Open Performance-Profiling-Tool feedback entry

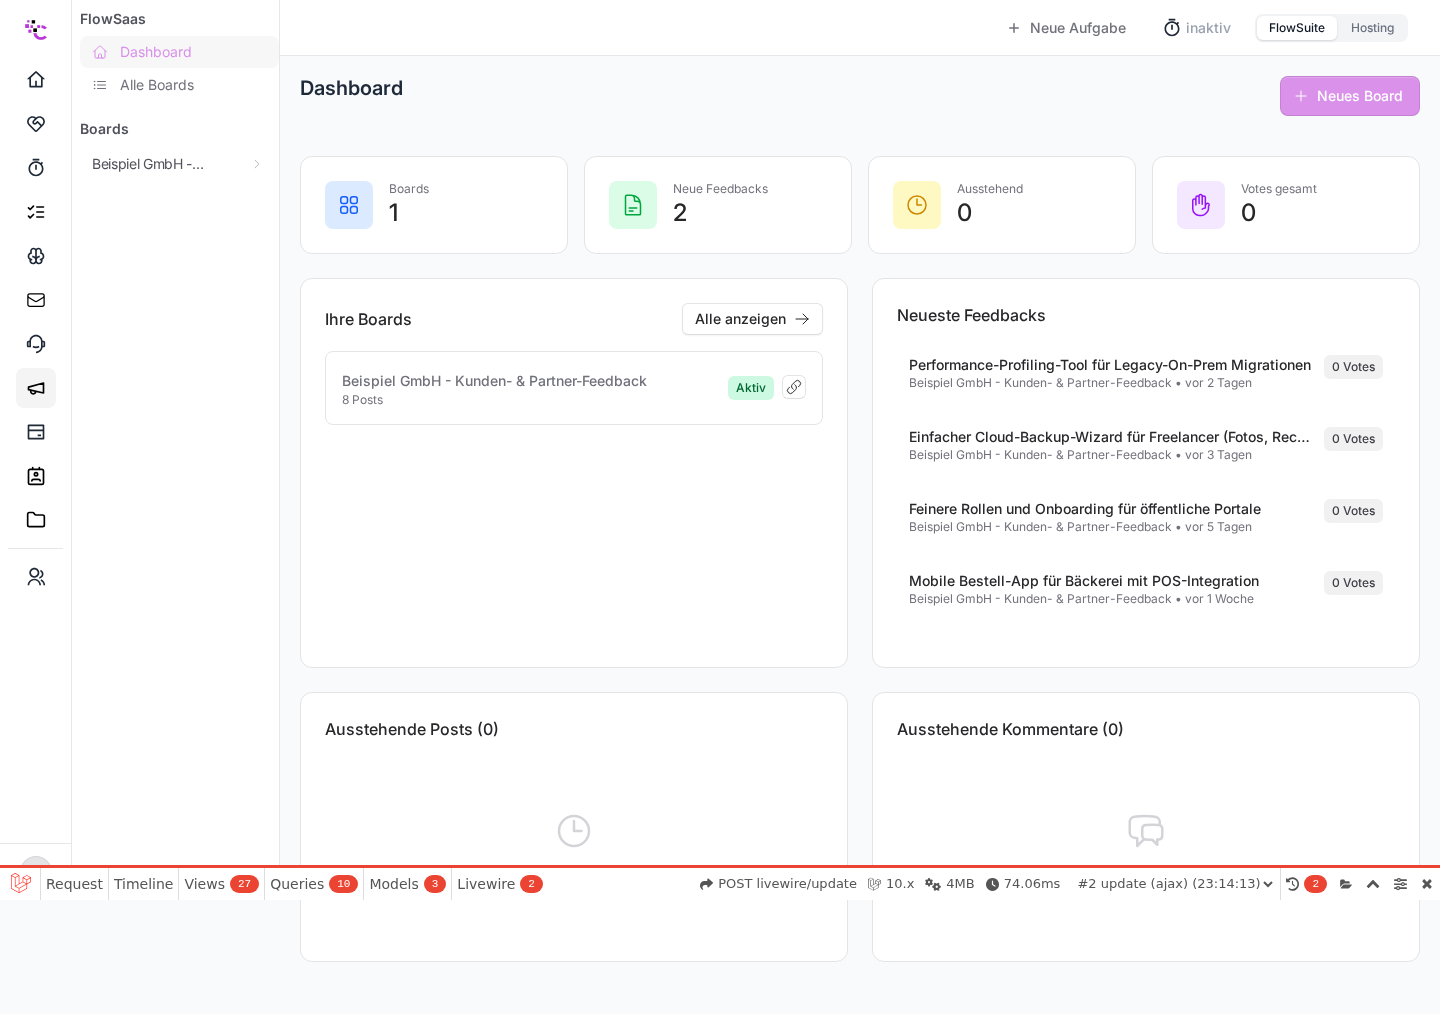pyautogui.click(x=1146, y=373)
